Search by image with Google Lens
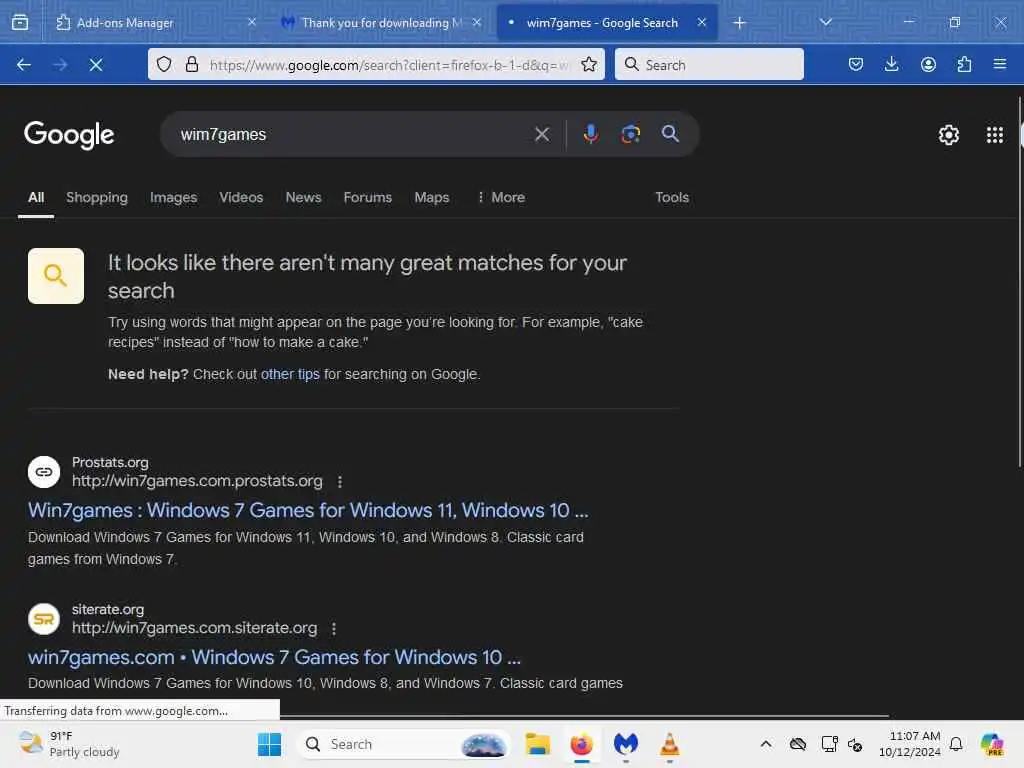The image size is (1024, 768). point(630,134)
